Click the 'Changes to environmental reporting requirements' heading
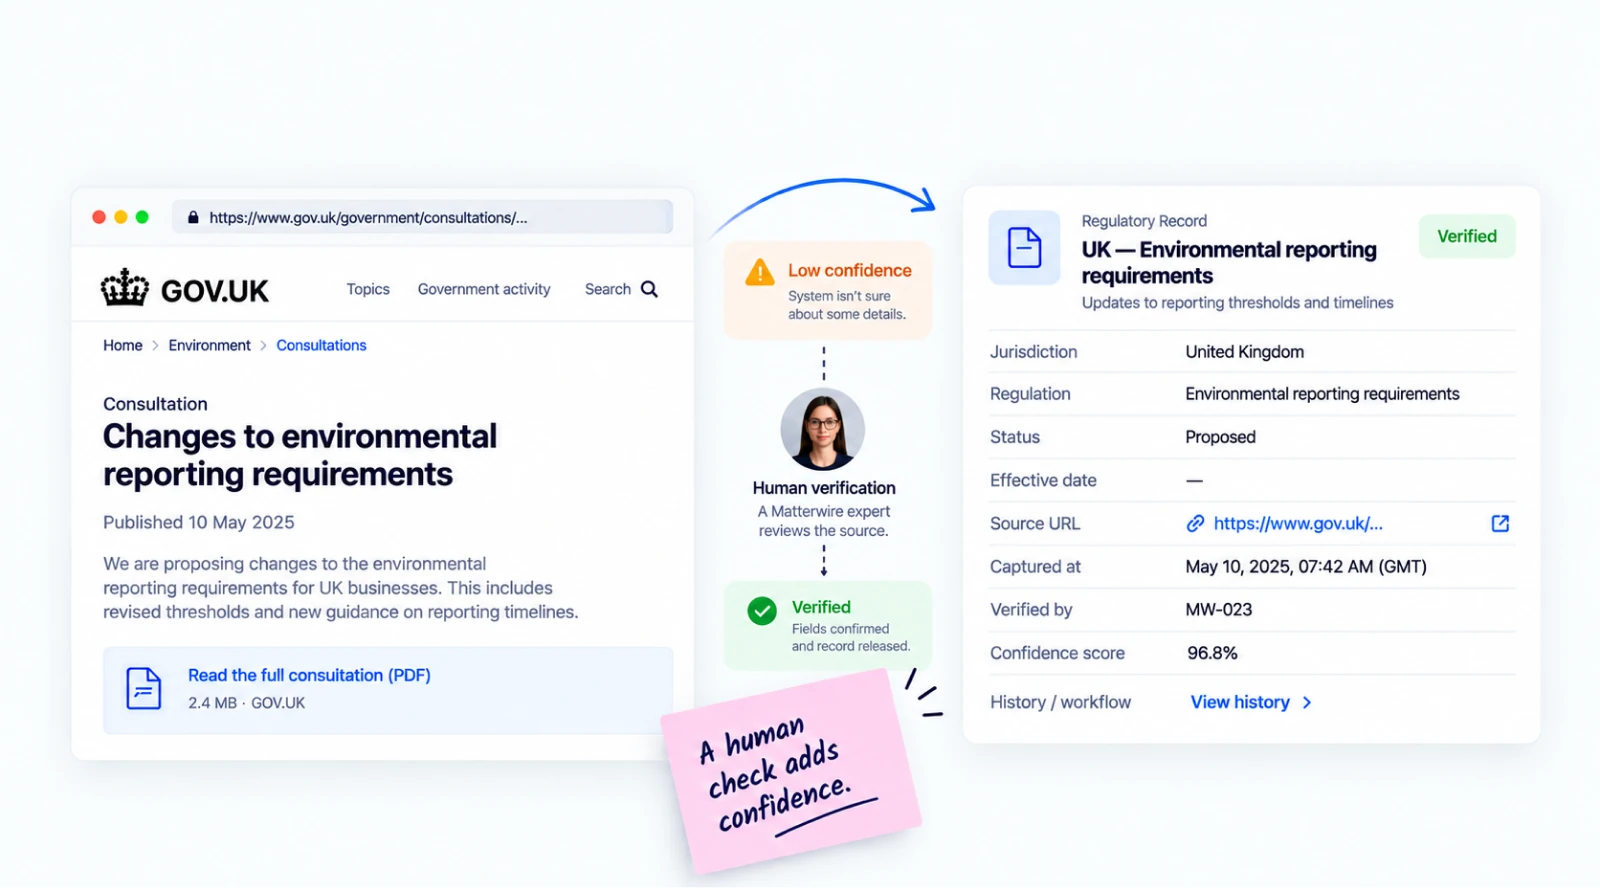This screenshot has width=1600, height=888. pos(300,455)
